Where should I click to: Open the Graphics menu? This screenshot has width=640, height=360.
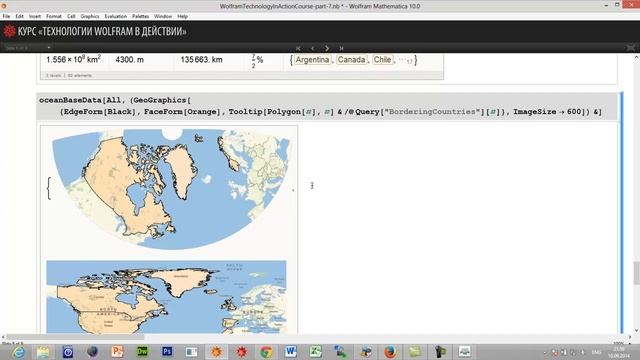(90, 16)
